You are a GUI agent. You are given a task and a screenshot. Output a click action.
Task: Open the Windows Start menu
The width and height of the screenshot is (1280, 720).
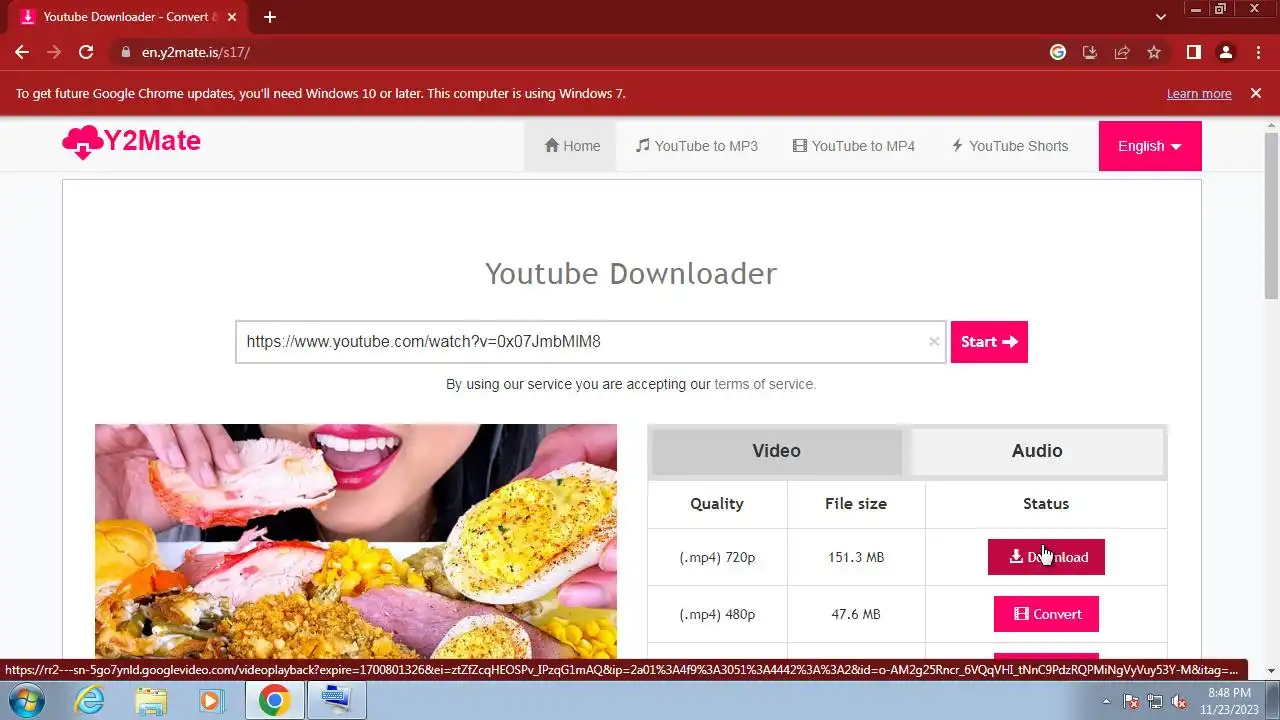(27, 701)
